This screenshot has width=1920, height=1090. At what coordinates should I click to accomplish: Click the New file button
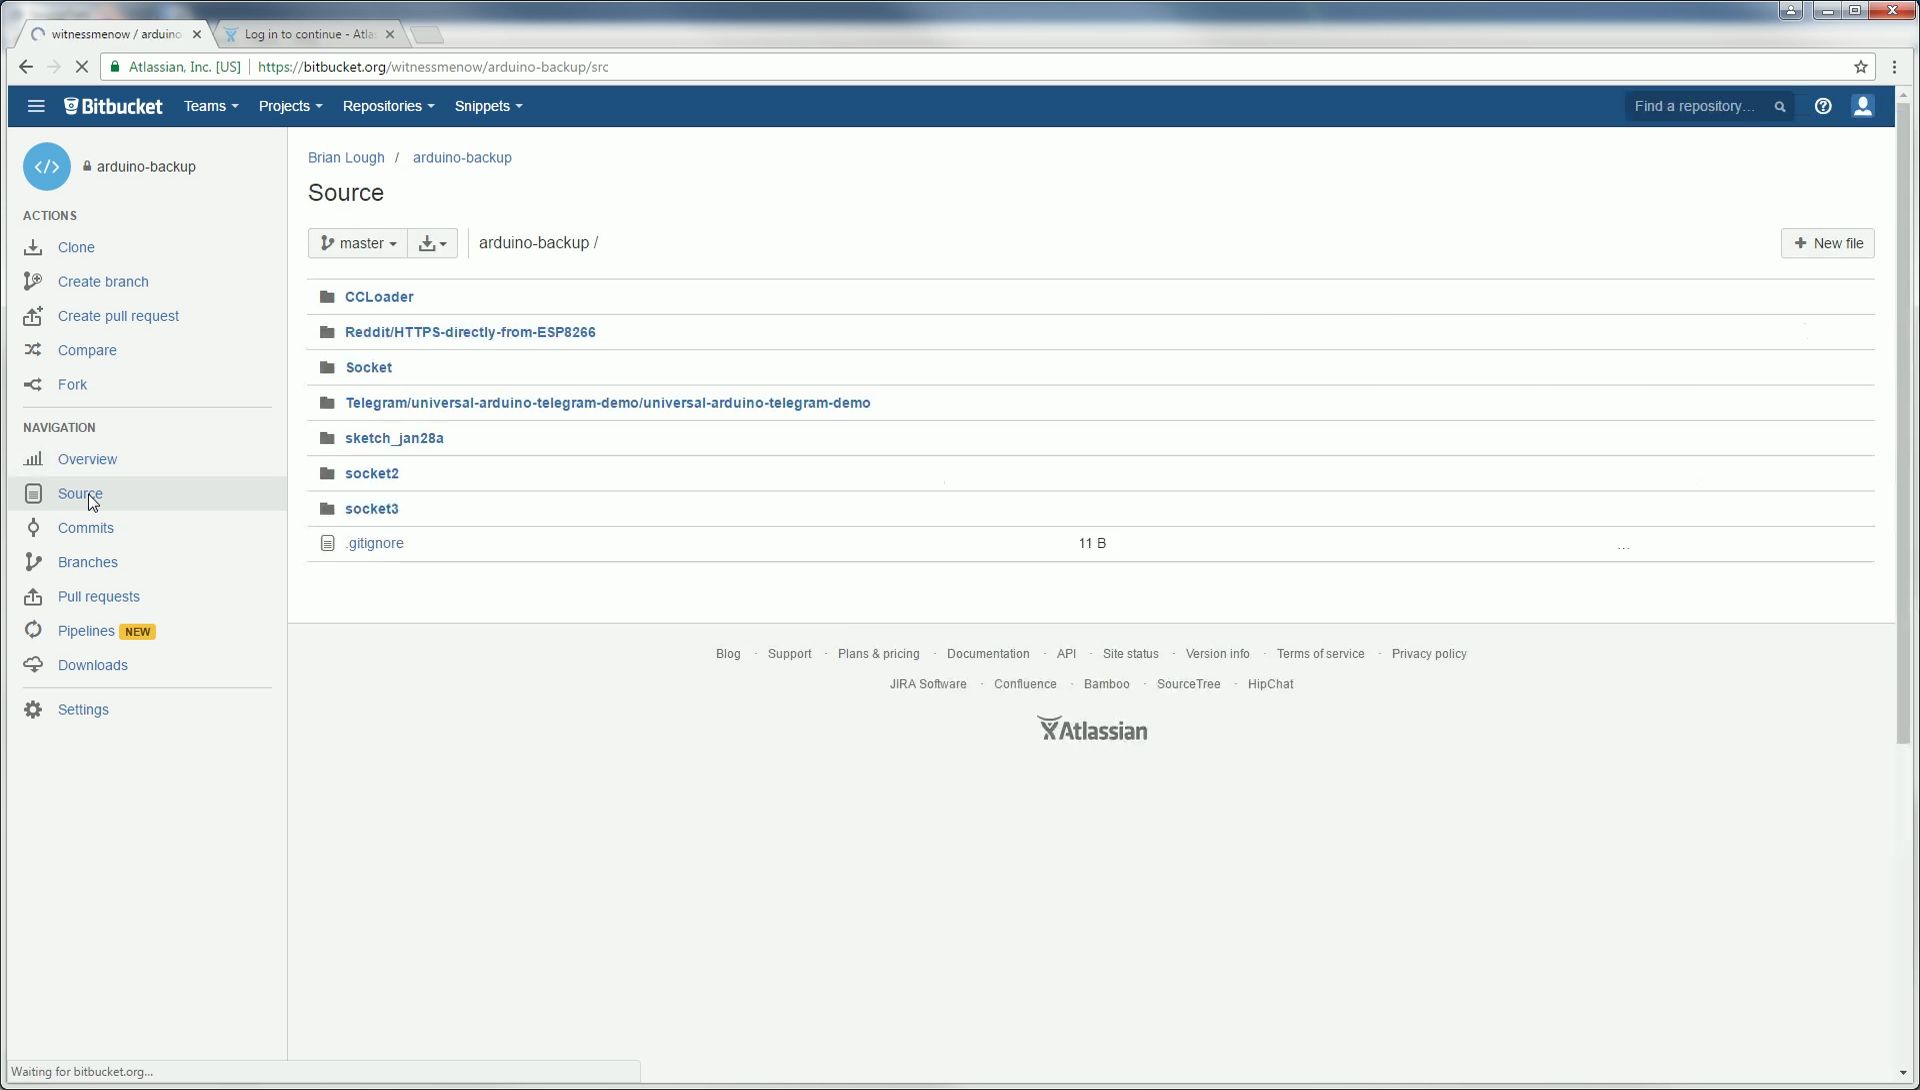point(1827,243)
